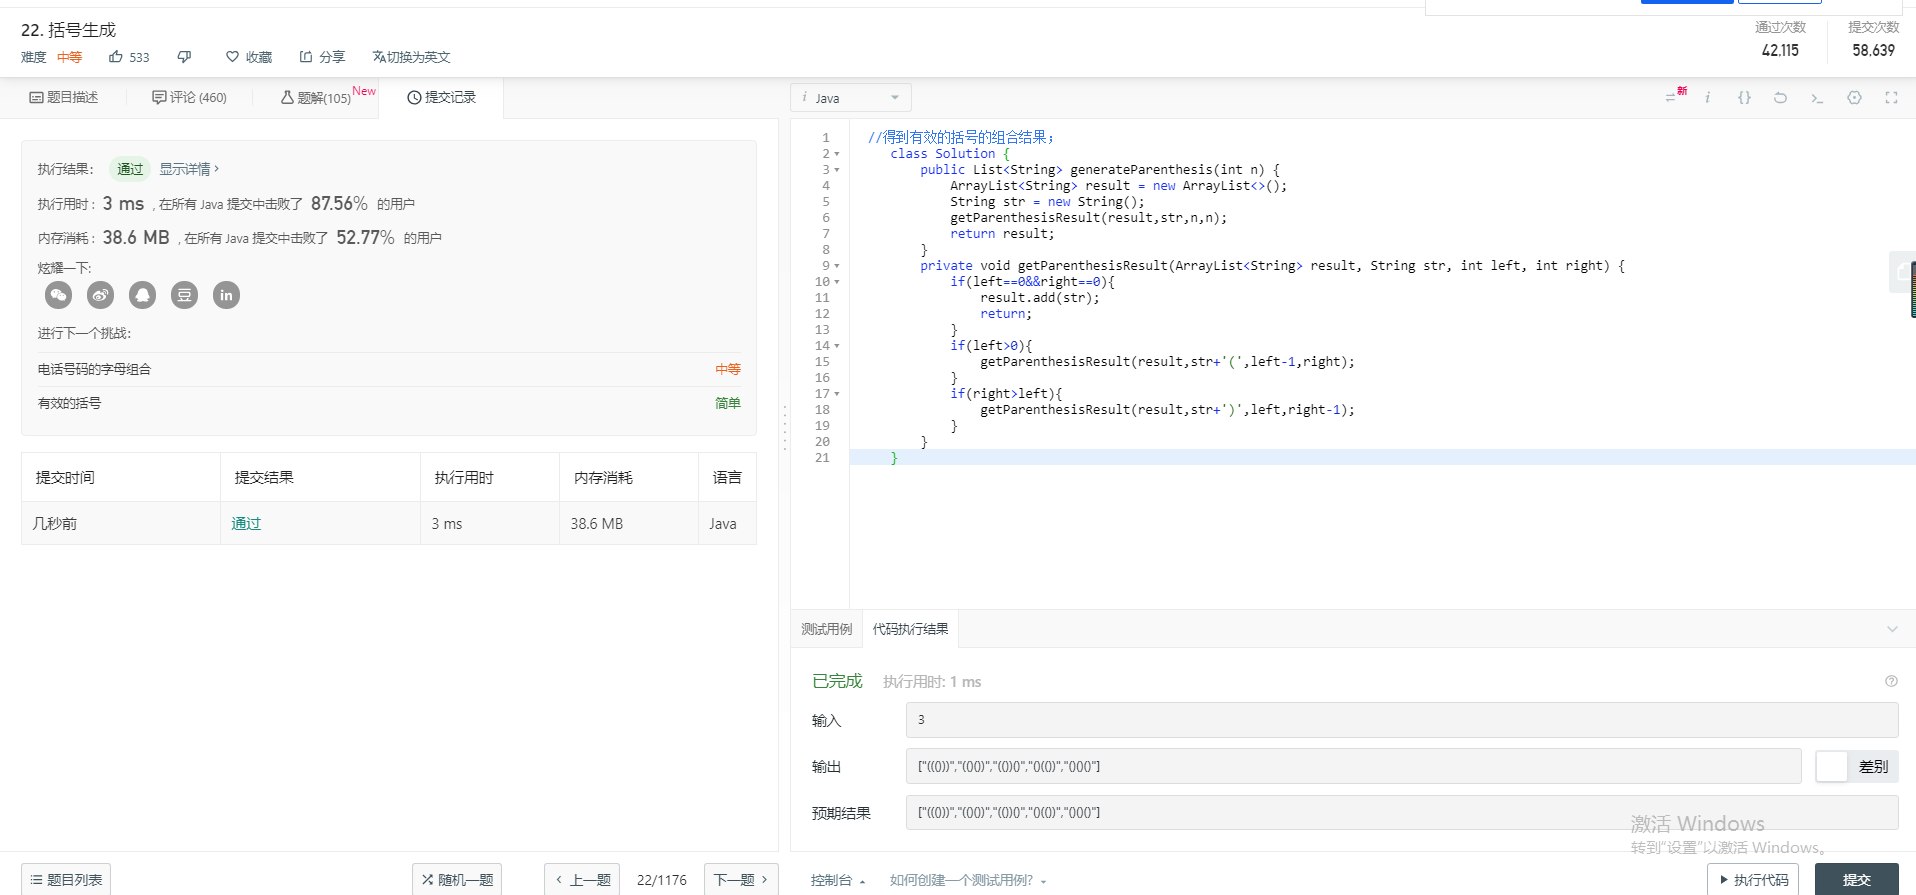This screenshot has width=1916, height=895.
Task: Fold code at line 3 arrow
Action: pyautogui.click(x=837, y=170)
